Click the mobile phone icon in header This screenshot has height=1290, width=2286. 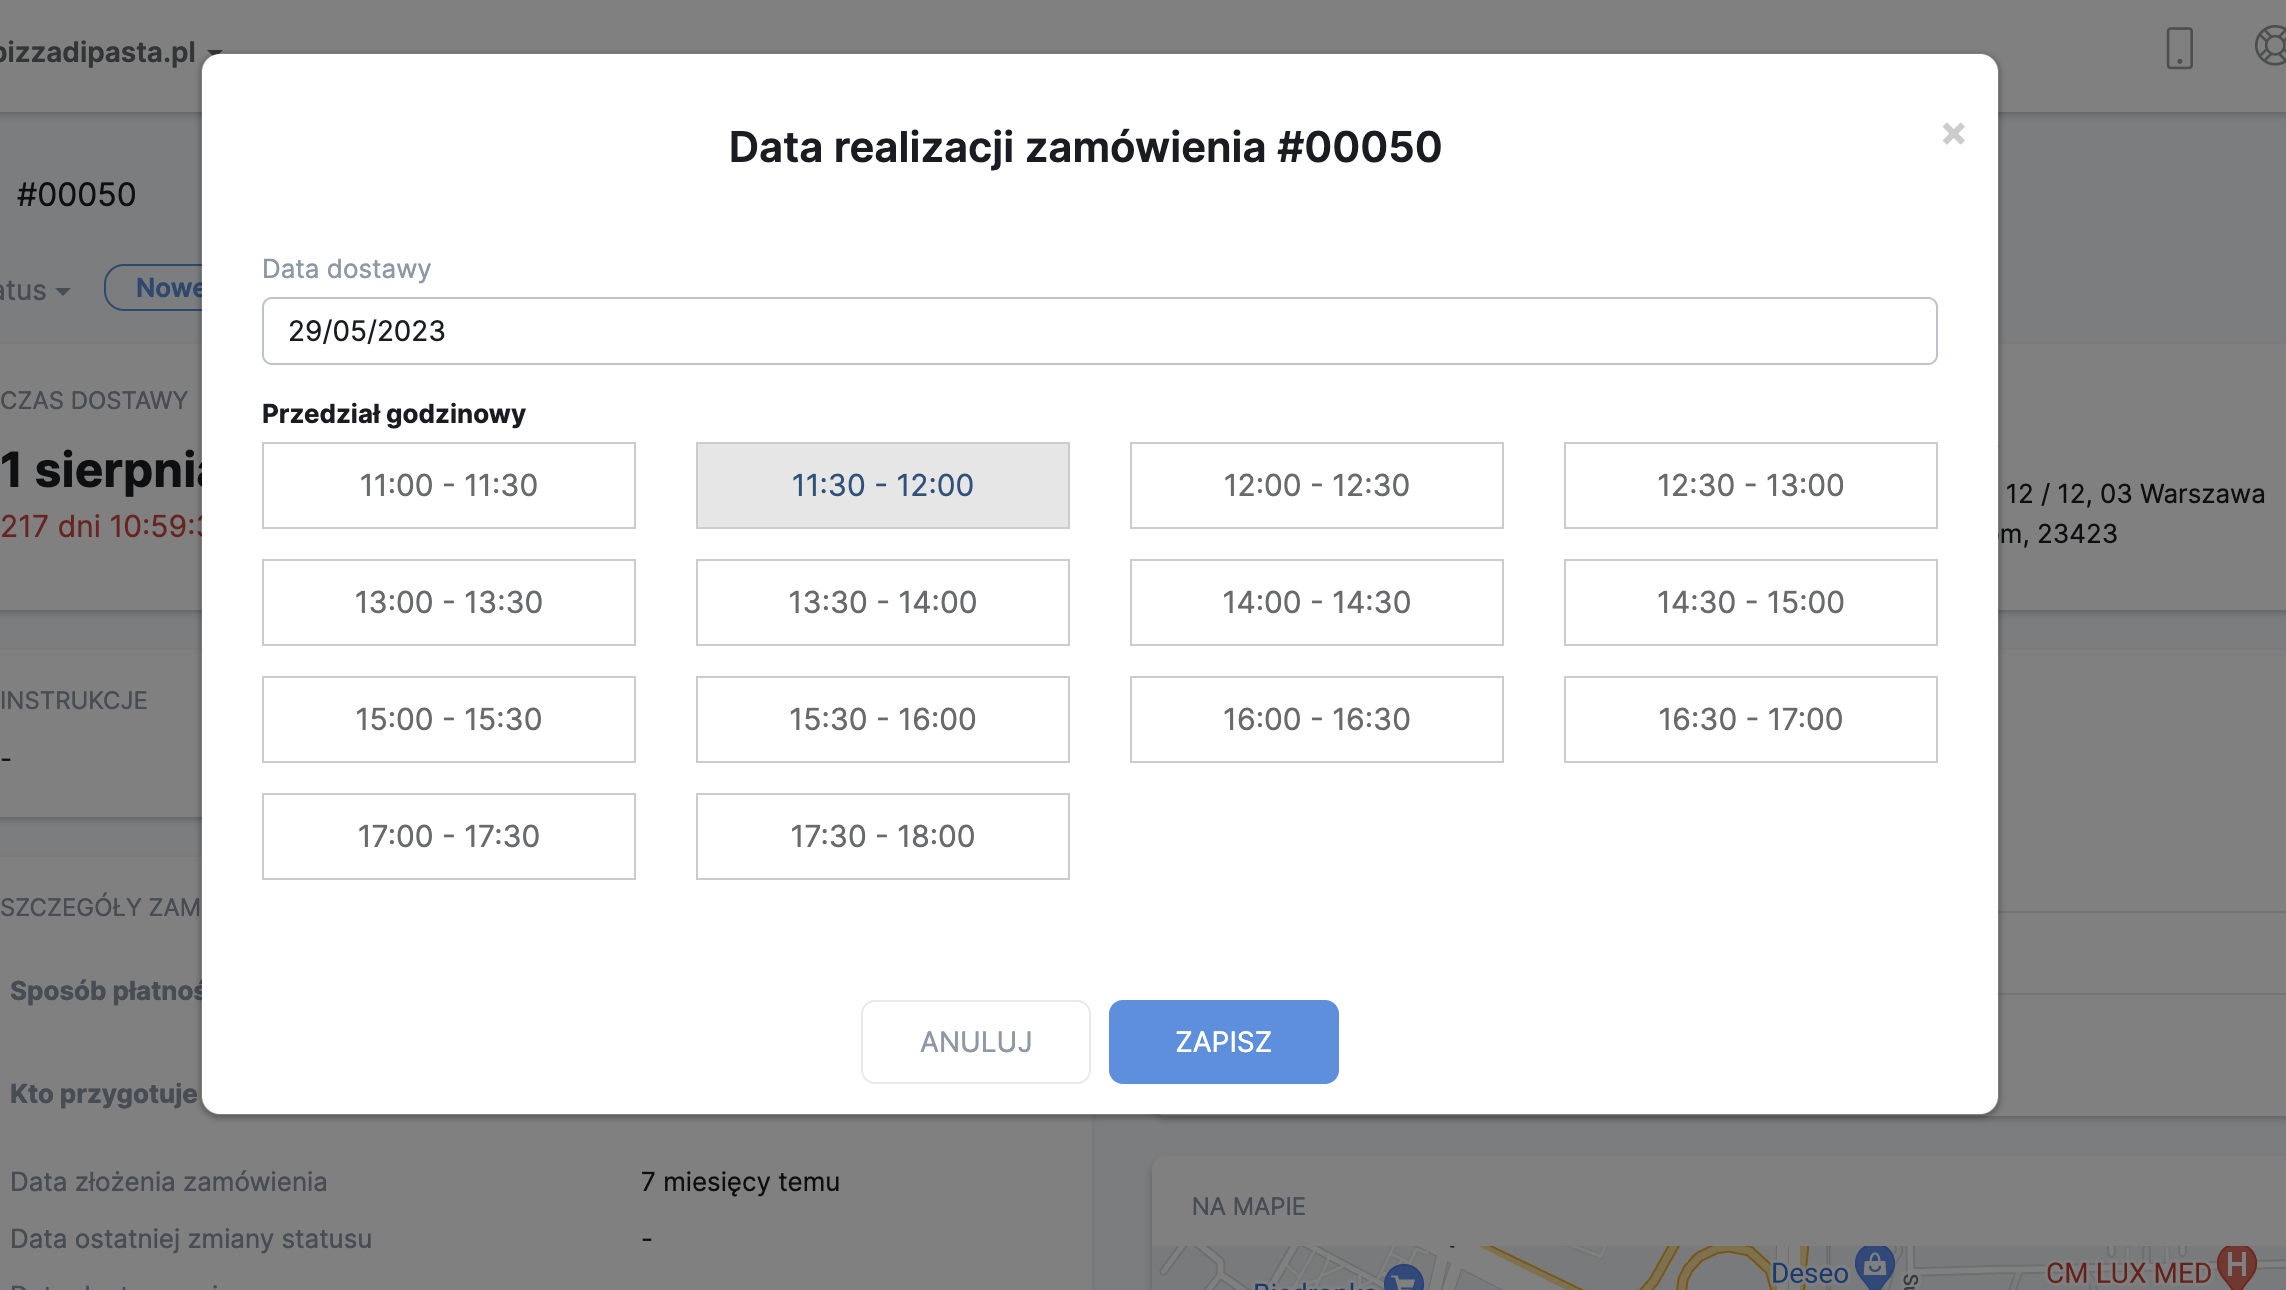(2179, 48)
